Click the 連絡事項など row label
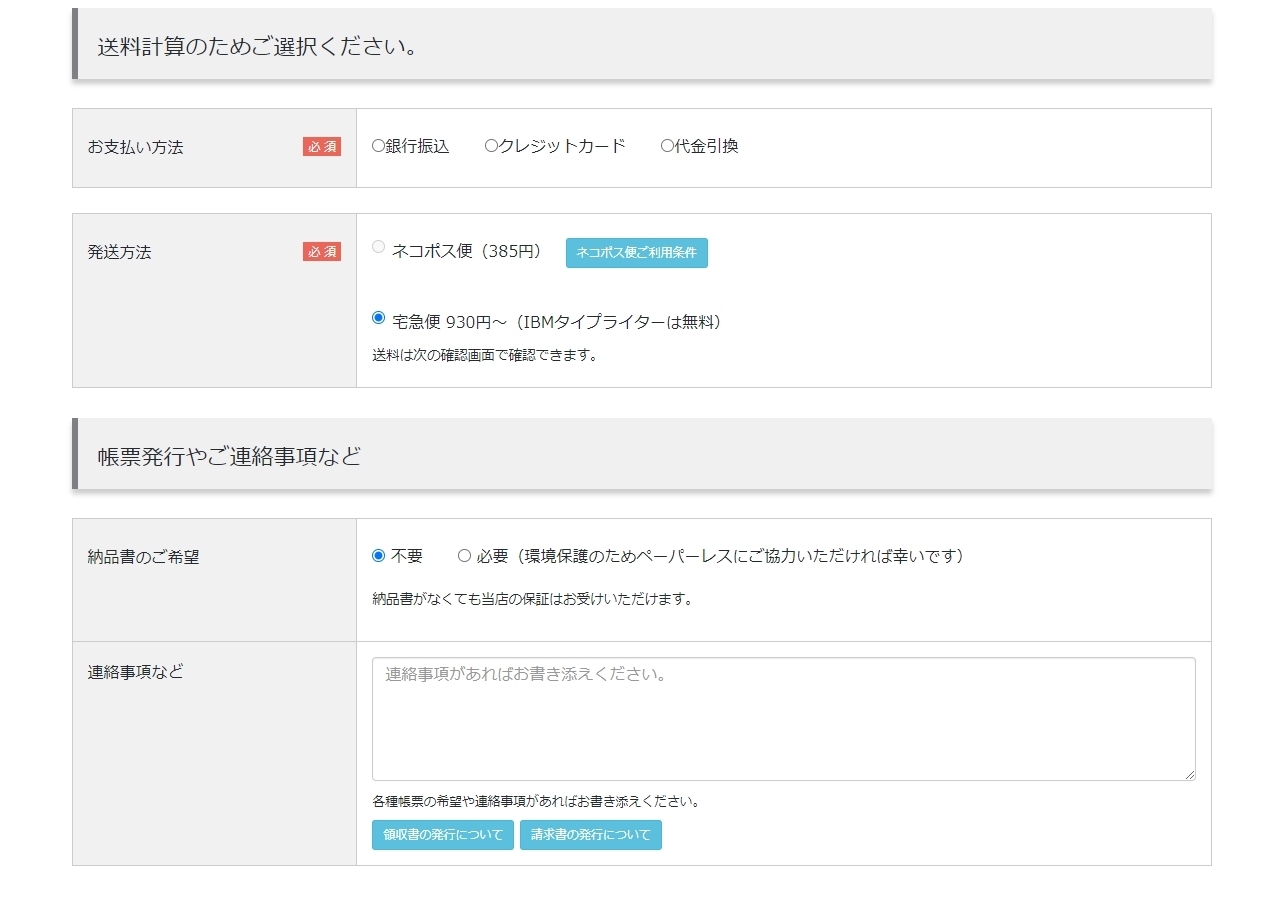This screenshot has width=1280, height=900. pyautogui.click(x=135, y=672)
